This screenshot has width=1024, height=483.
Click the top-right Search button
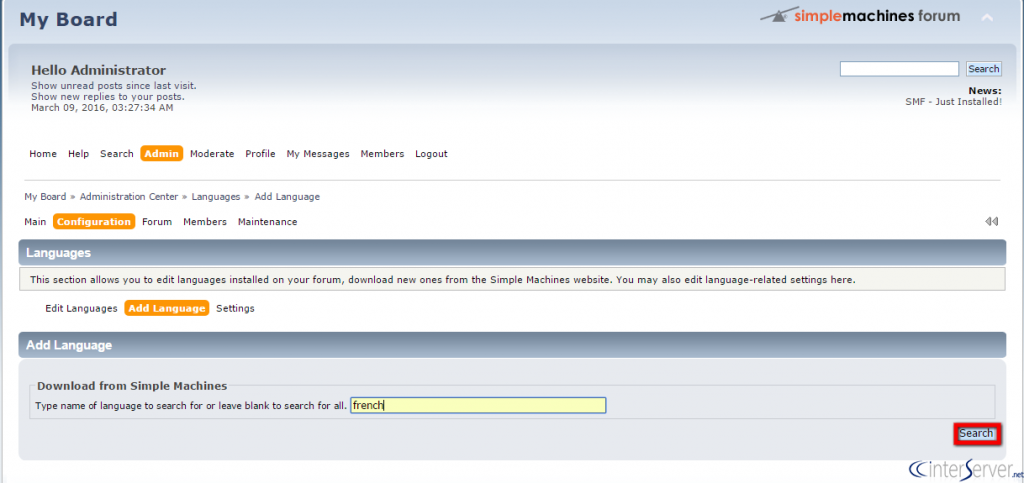pos(984,69)
